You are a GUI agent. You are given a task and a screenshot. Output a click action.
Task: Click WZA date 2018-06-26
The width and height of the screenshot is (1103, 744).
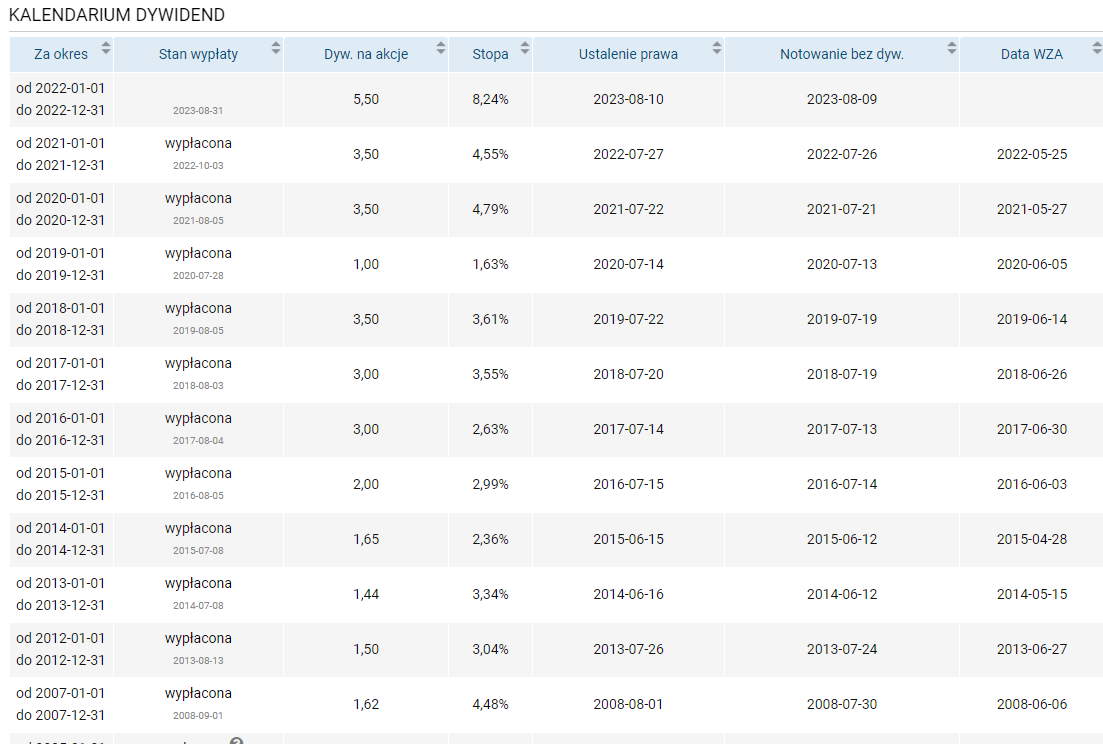[x=1032, y=374]
